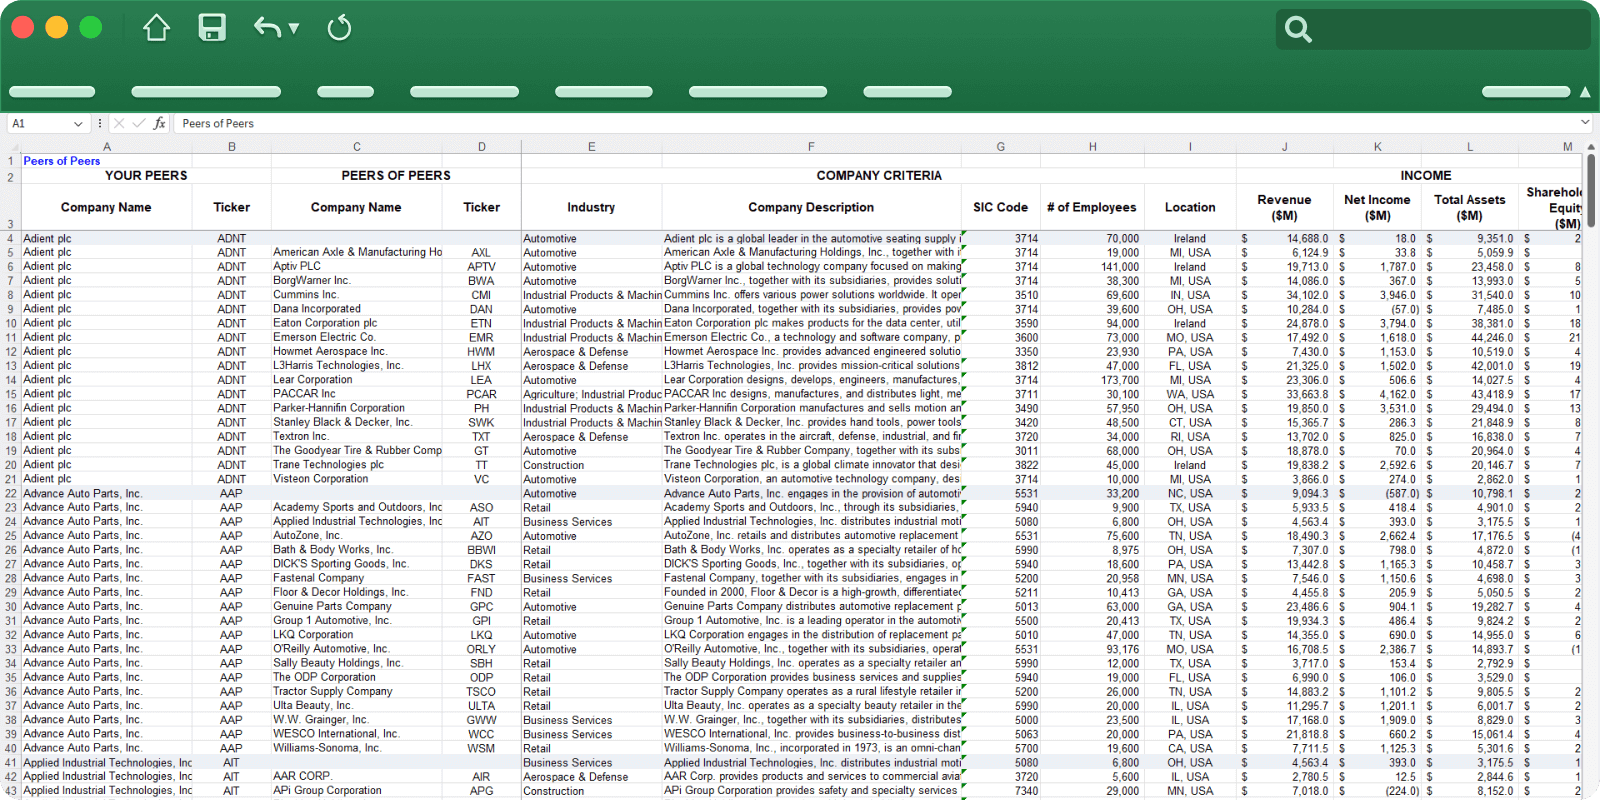Click the three-dot handle beside the Name Box
Screen dimensions: 1600x800
(99, 124)
